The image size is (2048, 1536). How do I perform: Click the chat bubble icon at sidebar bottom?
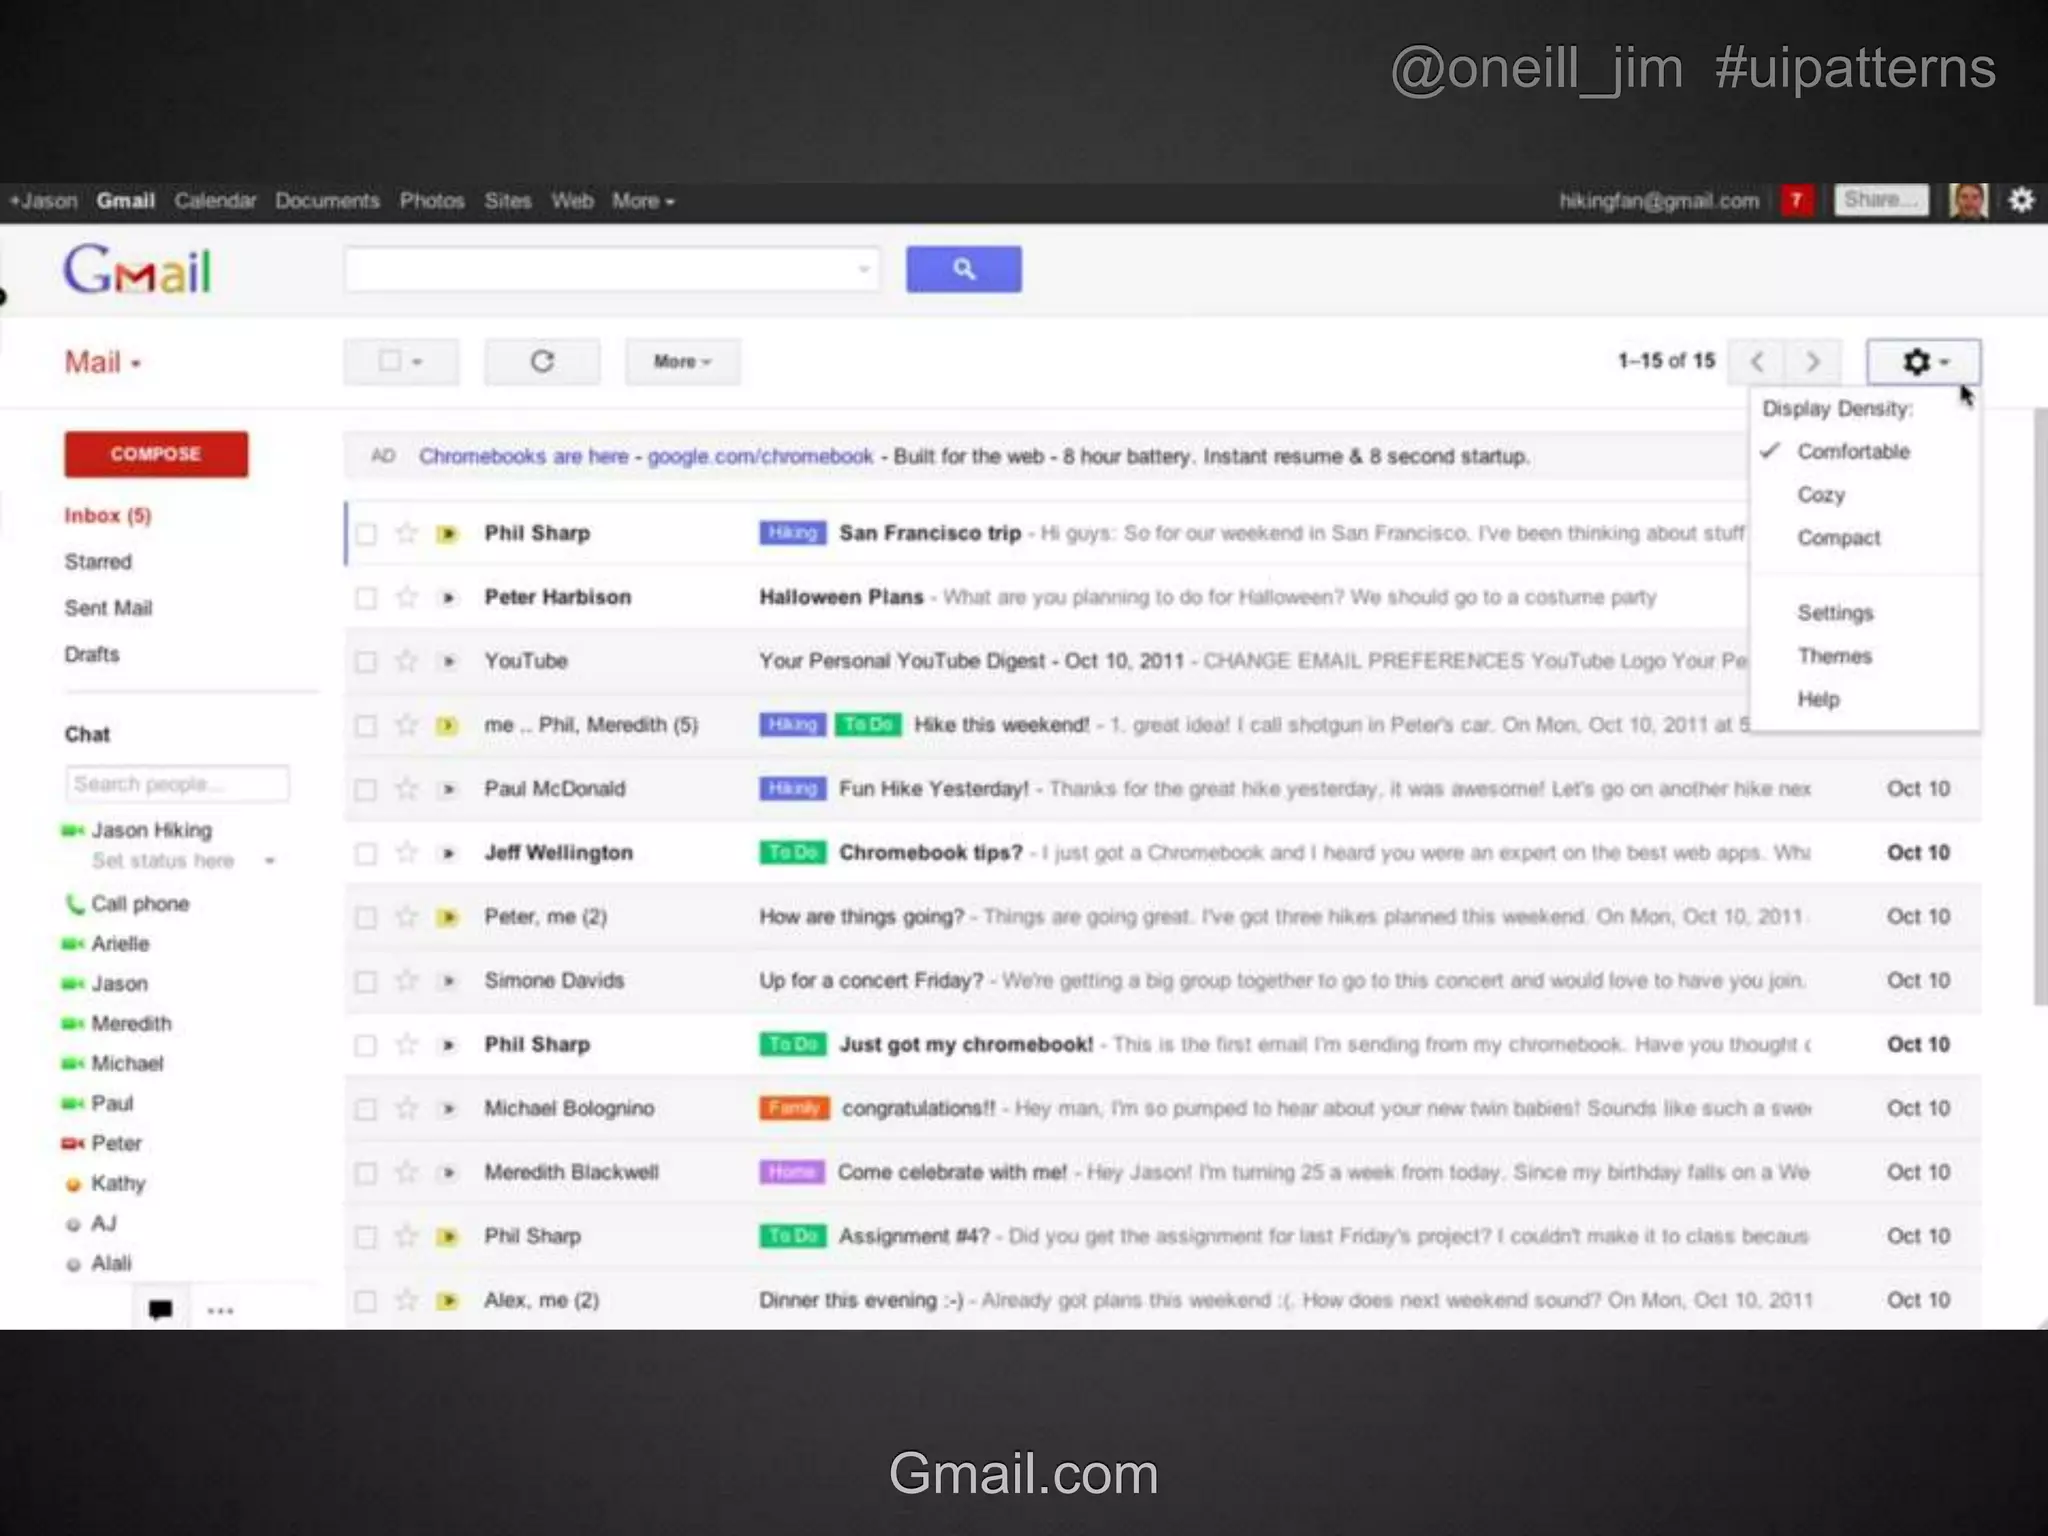coord(160,1309)
